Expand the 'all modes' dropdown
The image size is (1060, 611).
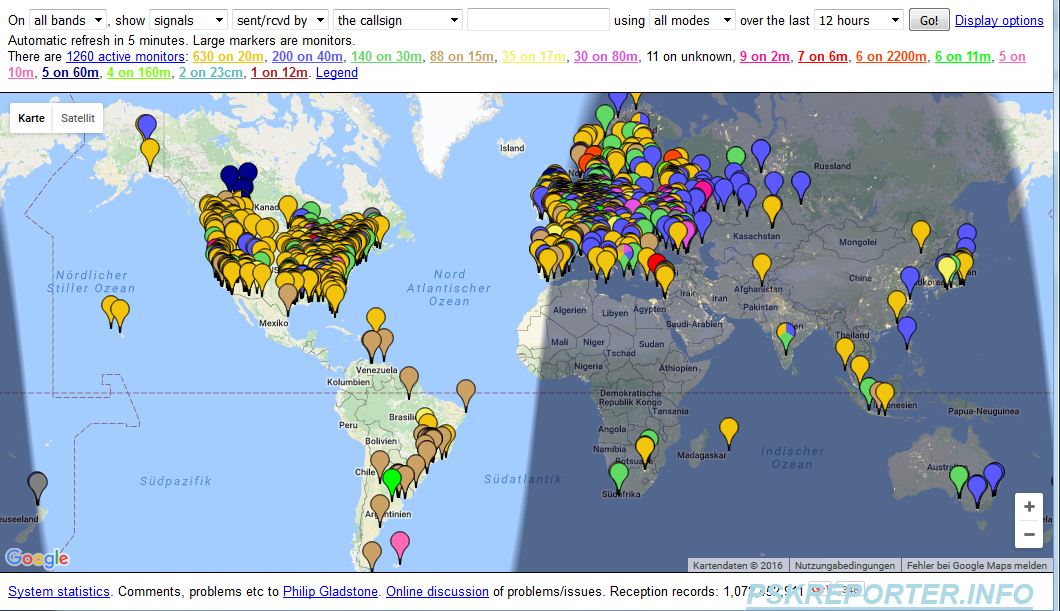[692, 20]
